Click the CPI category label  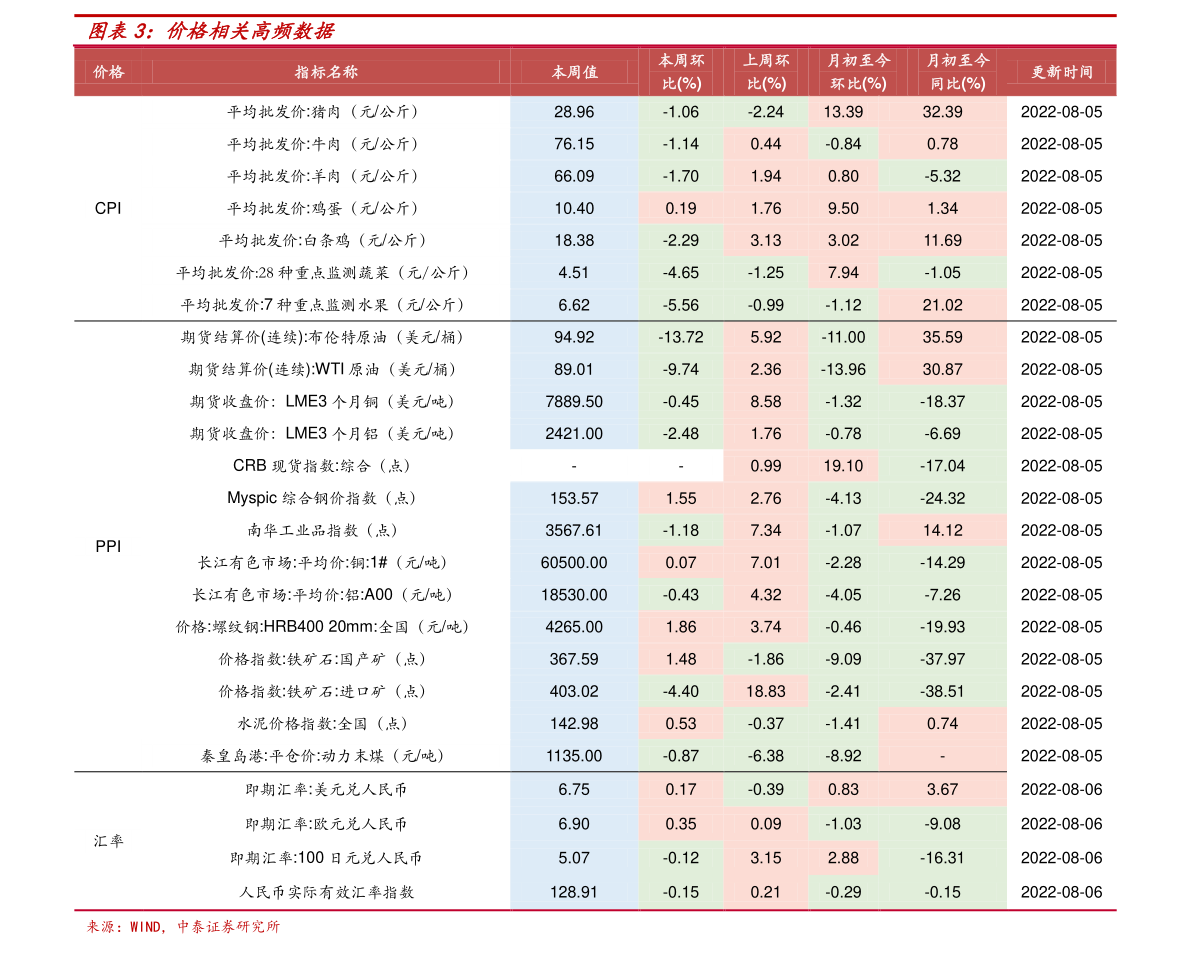(x=108, y=208)
